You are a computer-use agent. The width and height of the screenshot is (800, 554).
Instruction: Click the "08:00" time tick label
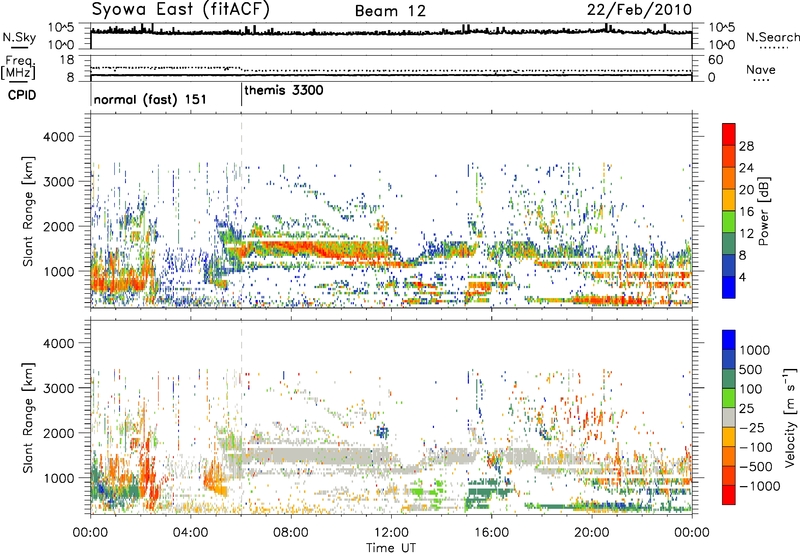tap(291, 533)
